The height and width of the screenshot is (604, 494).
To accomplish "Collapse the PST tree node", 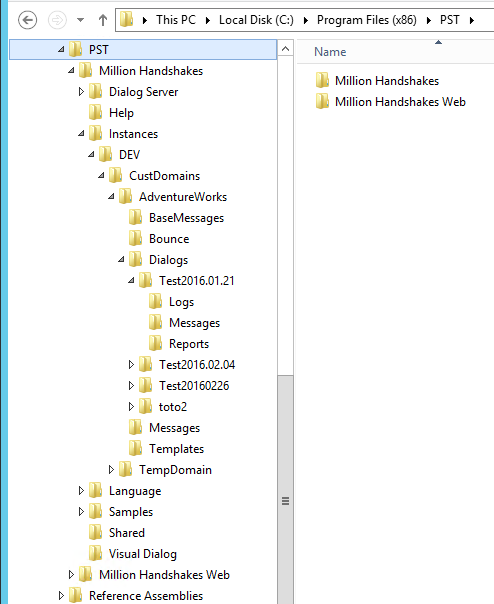I will click(x=61, y=49).
